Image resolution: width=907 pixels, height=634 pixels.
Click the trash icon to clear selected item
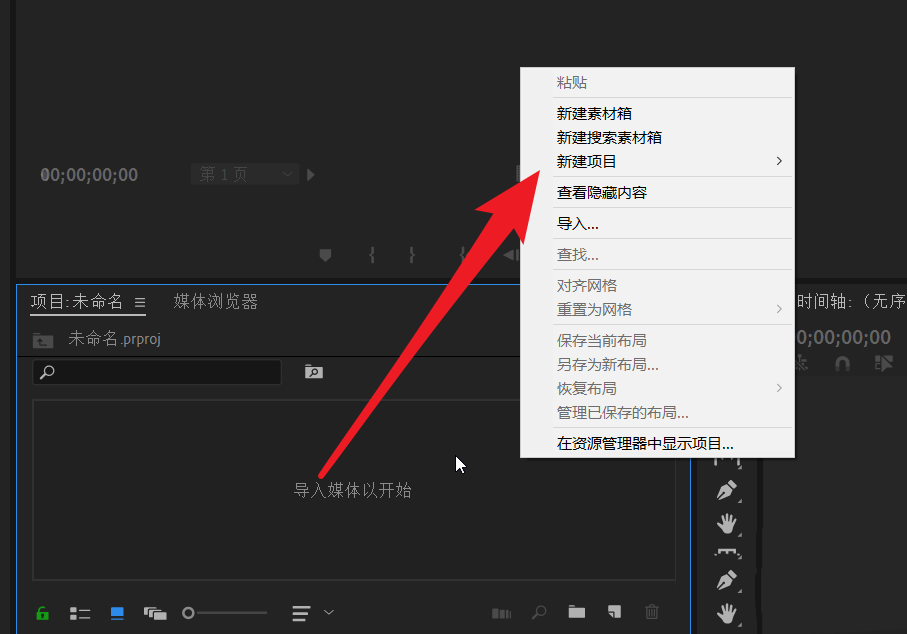pos(651,612)
